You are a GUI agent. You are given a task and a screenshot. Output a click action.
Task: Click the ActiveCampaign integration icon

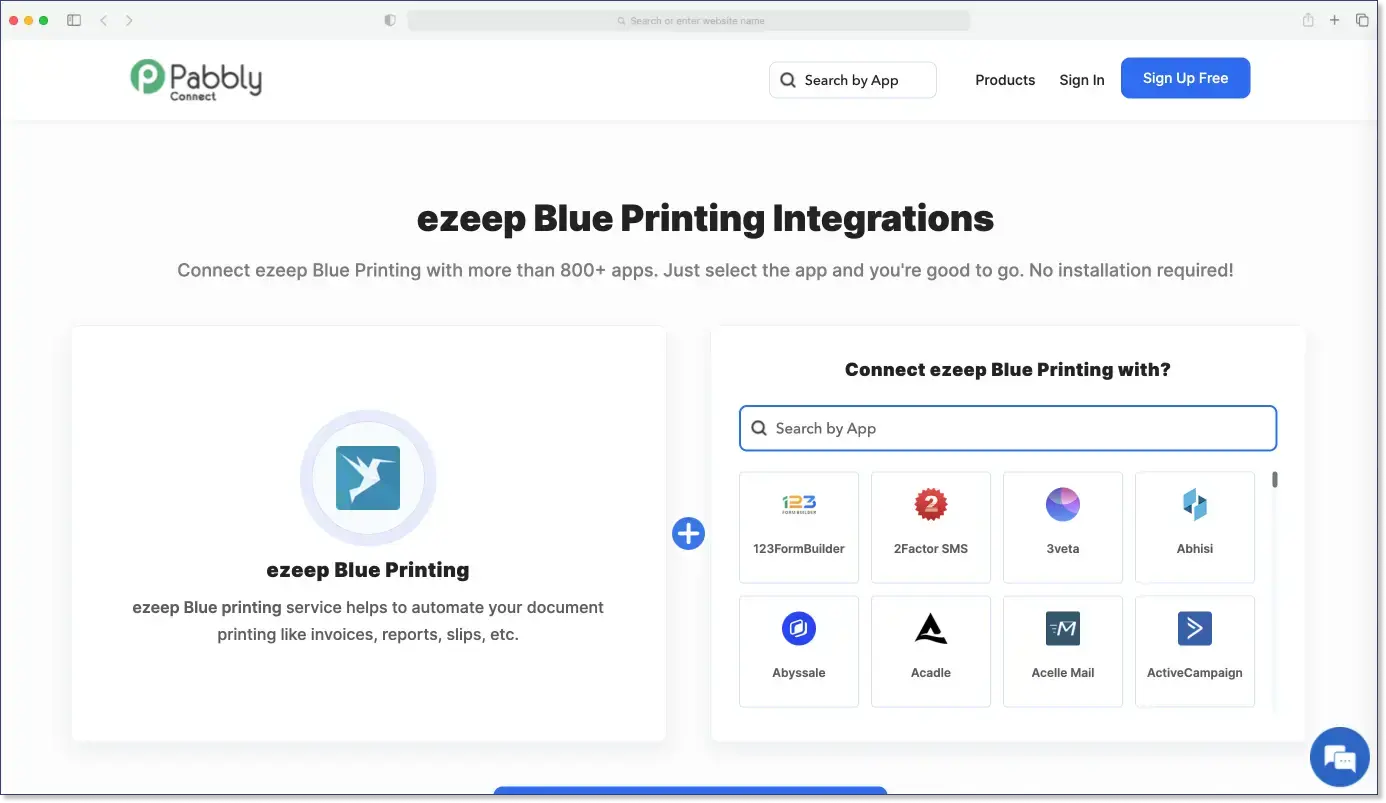(1194, 628)
